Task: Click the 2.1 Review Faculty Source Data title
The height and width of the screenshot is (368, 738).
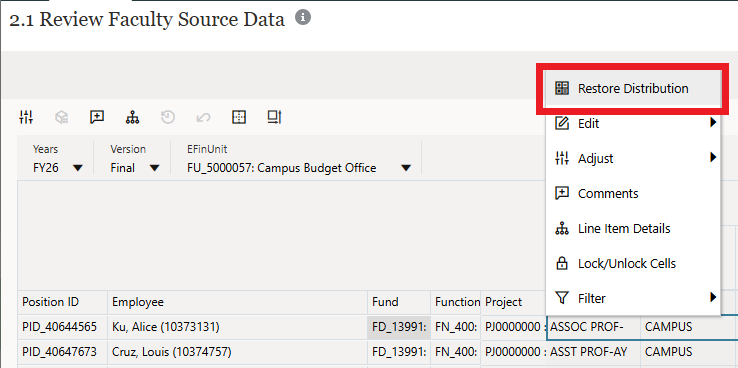Action: [147, 20]
